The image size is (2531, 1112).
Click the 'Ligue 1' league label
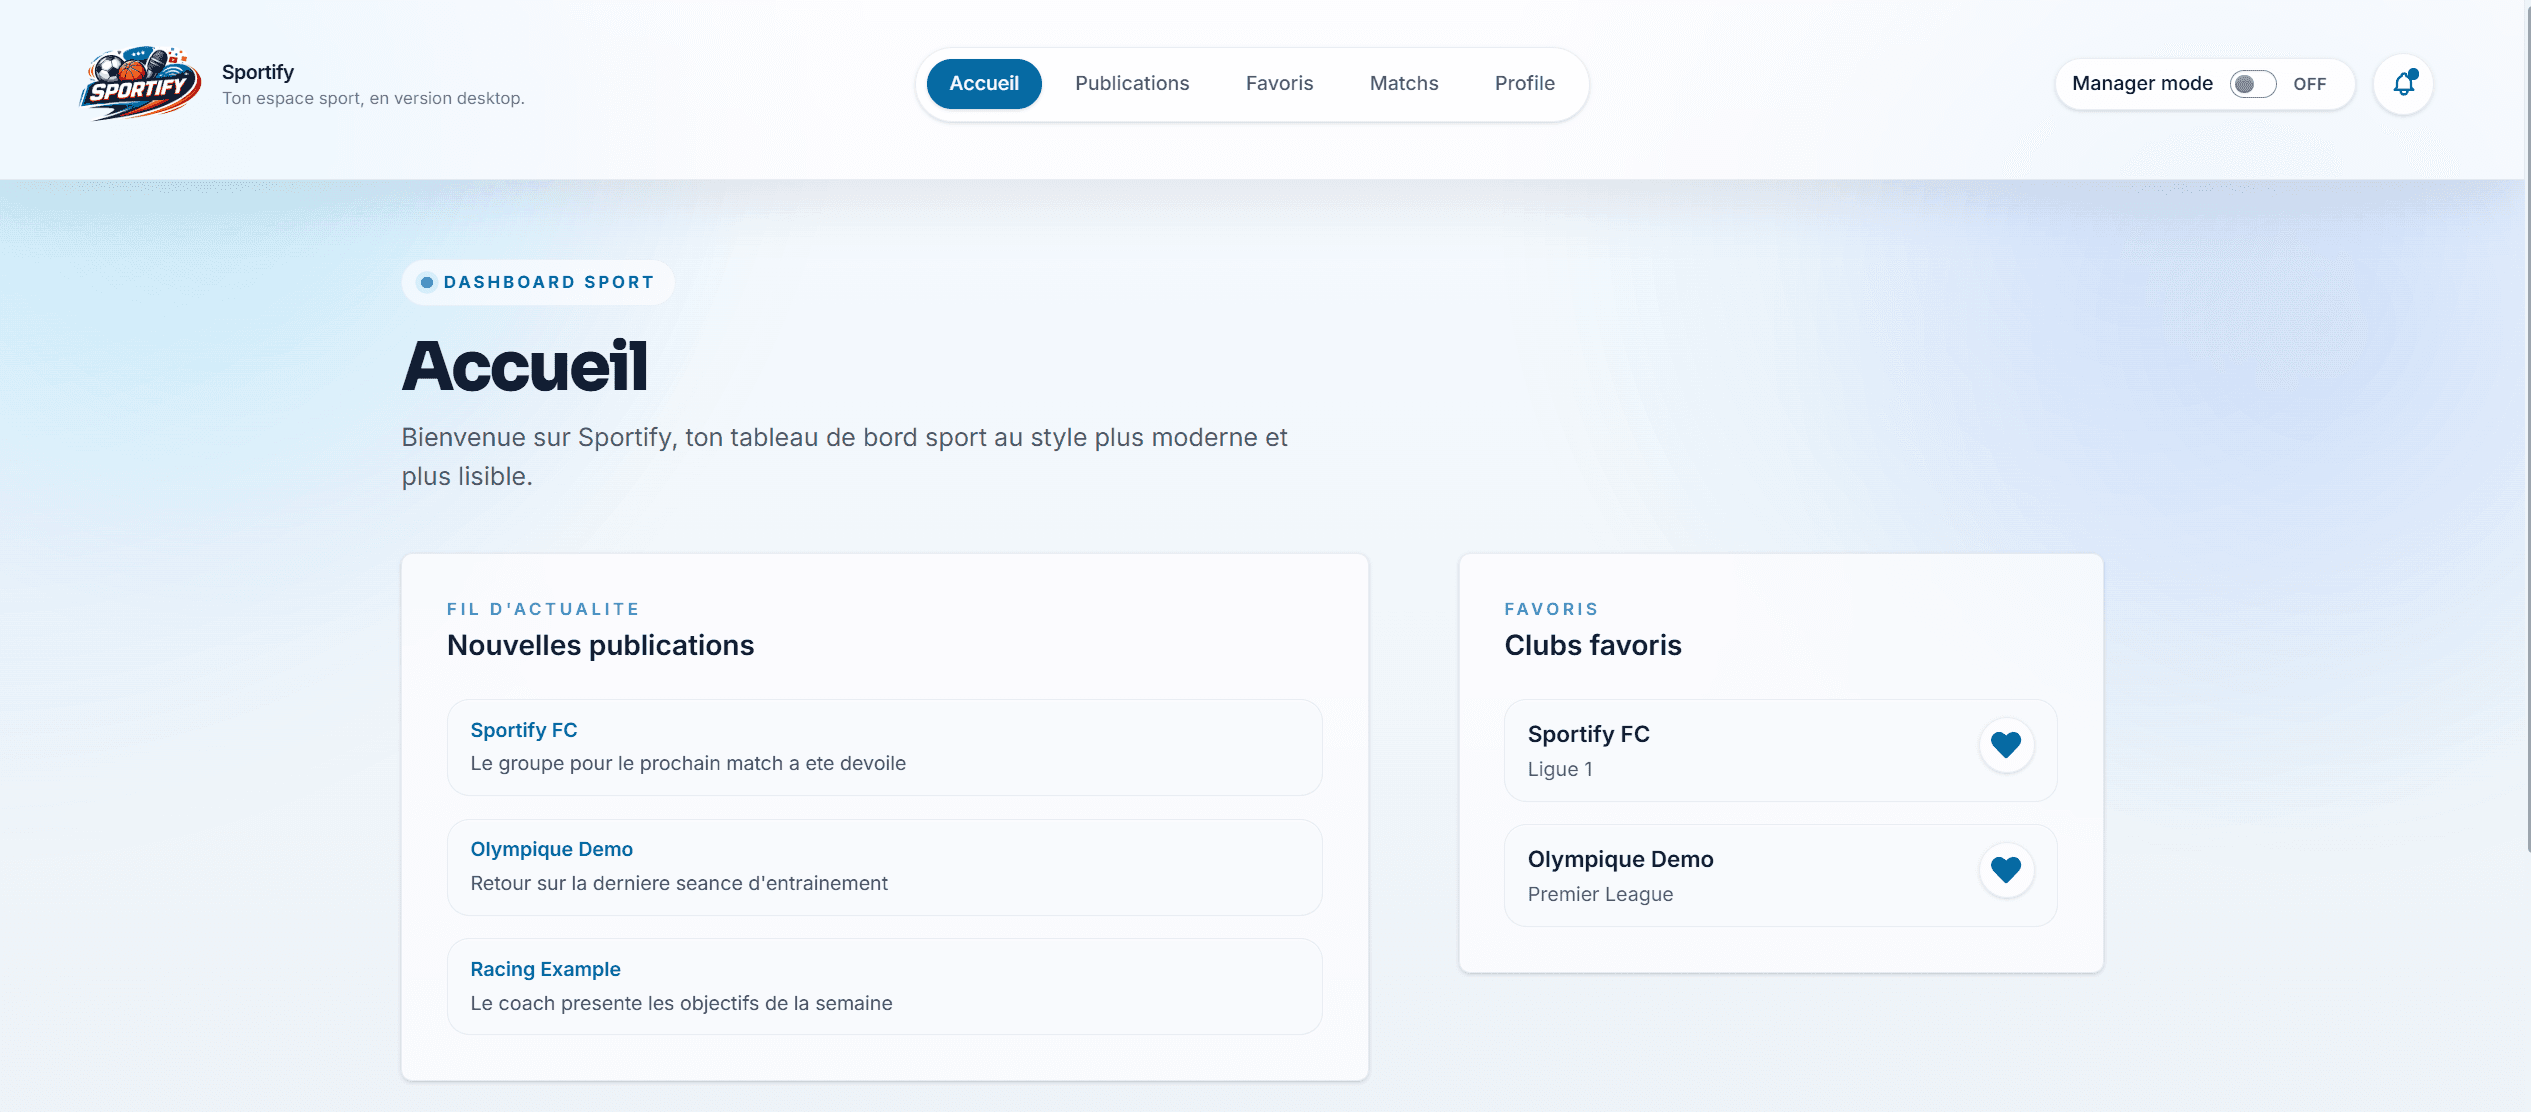coord(1560,769)
